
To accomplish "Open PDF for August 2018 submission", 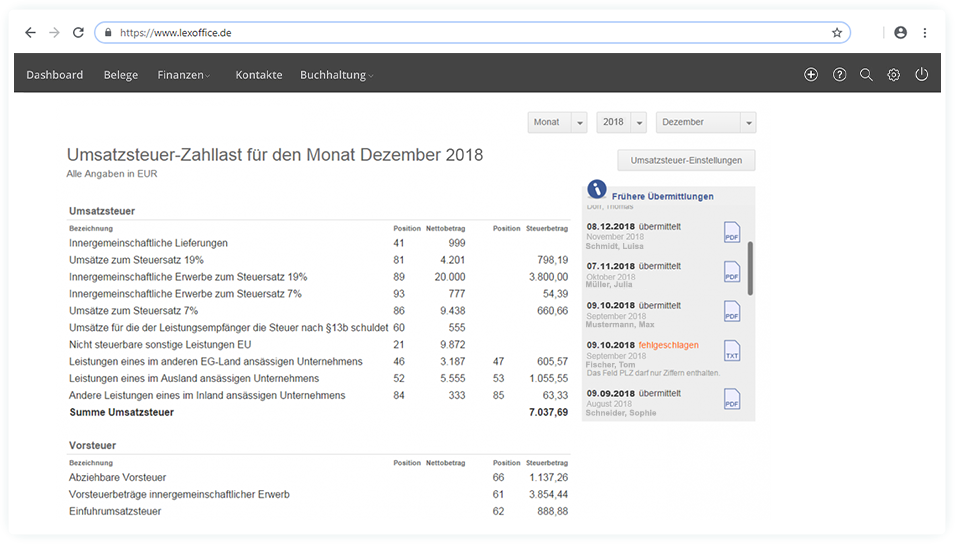I will point(731,399).
